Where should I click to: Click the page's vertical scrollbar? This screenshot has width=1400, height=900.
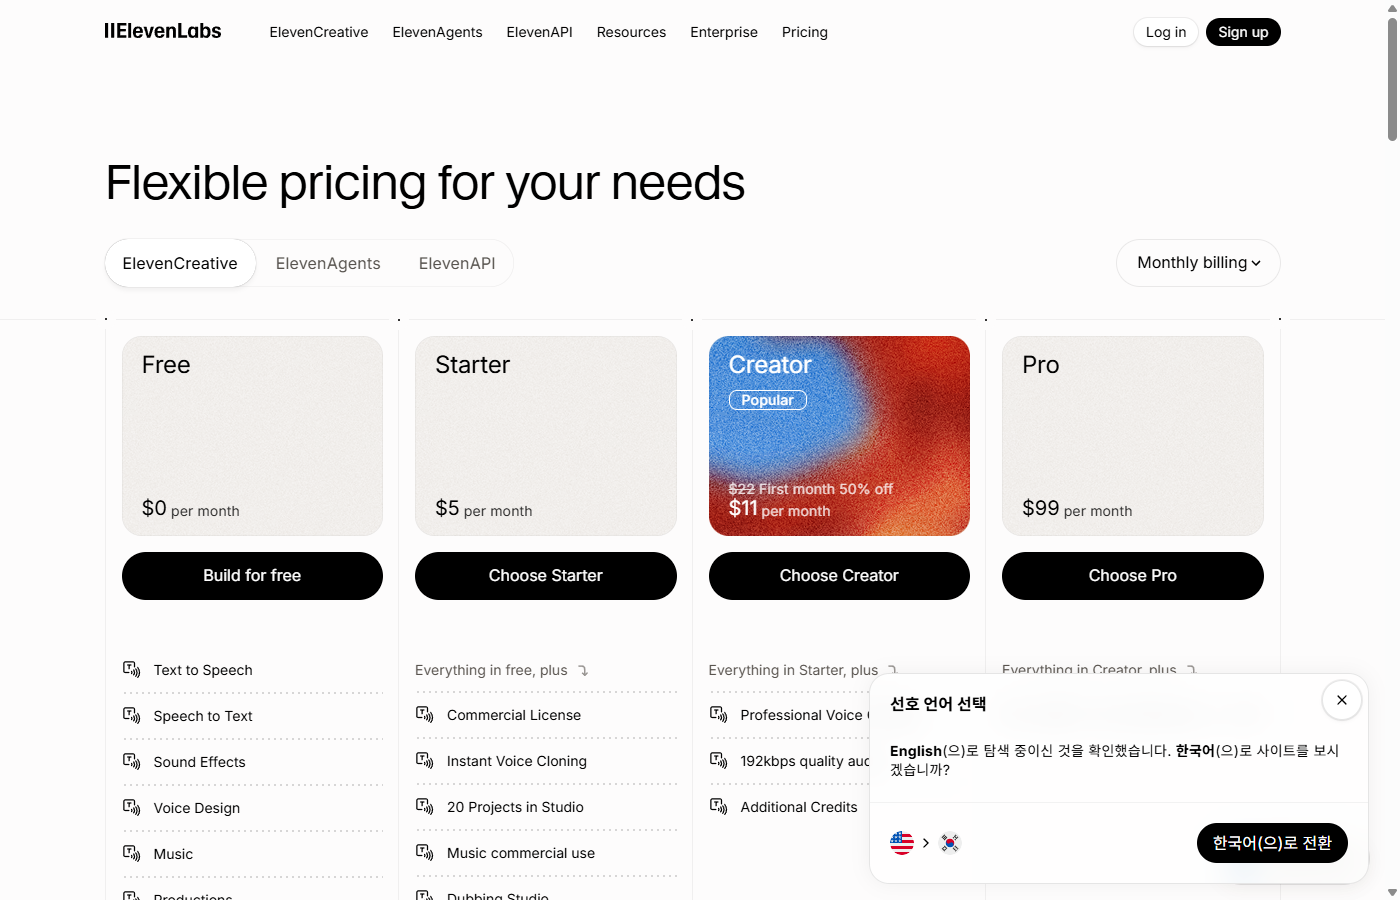[x=1392, y=80]
